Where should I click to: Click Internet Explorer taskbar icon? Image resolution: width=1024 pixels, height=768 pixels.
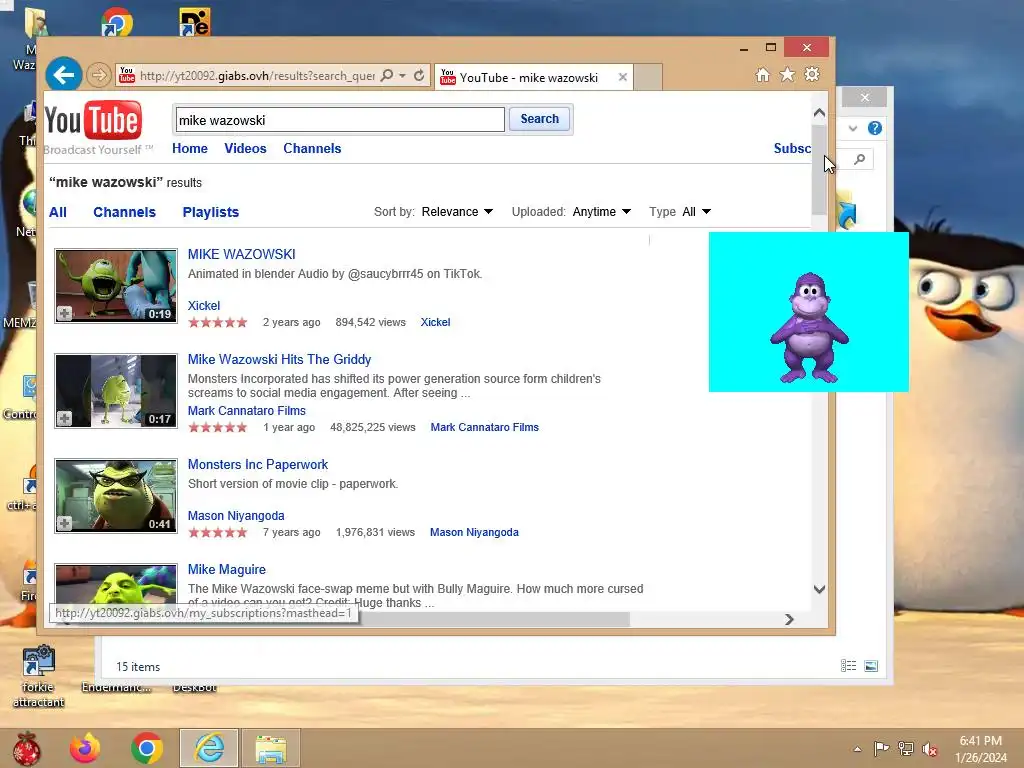(x=209, y=748)
